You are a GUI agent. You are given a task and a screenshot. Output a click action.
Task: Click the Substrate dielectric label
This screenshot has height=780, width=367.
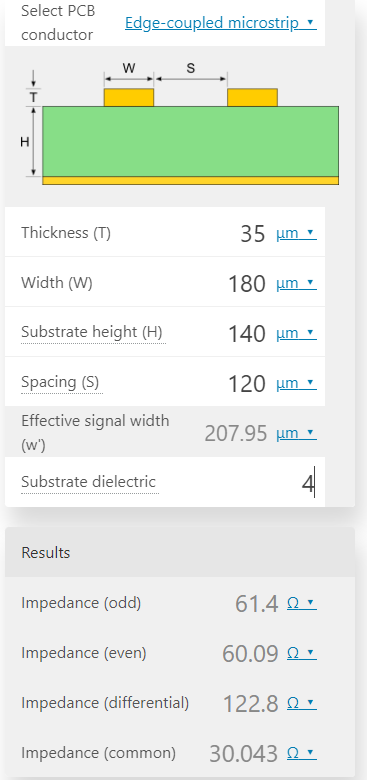[x=89, y=482]
